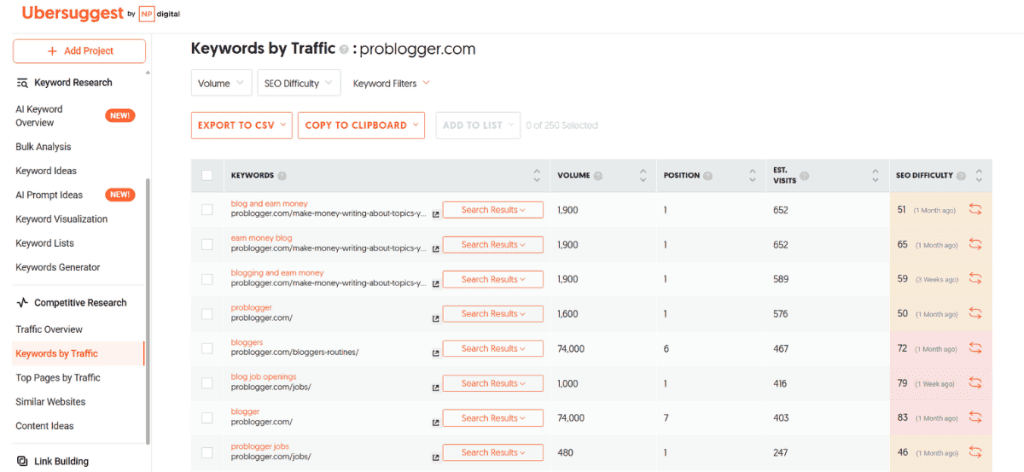
Task: Open Search Results dropdown for 'problogger jobs'
Action: (x=493, y=452)
